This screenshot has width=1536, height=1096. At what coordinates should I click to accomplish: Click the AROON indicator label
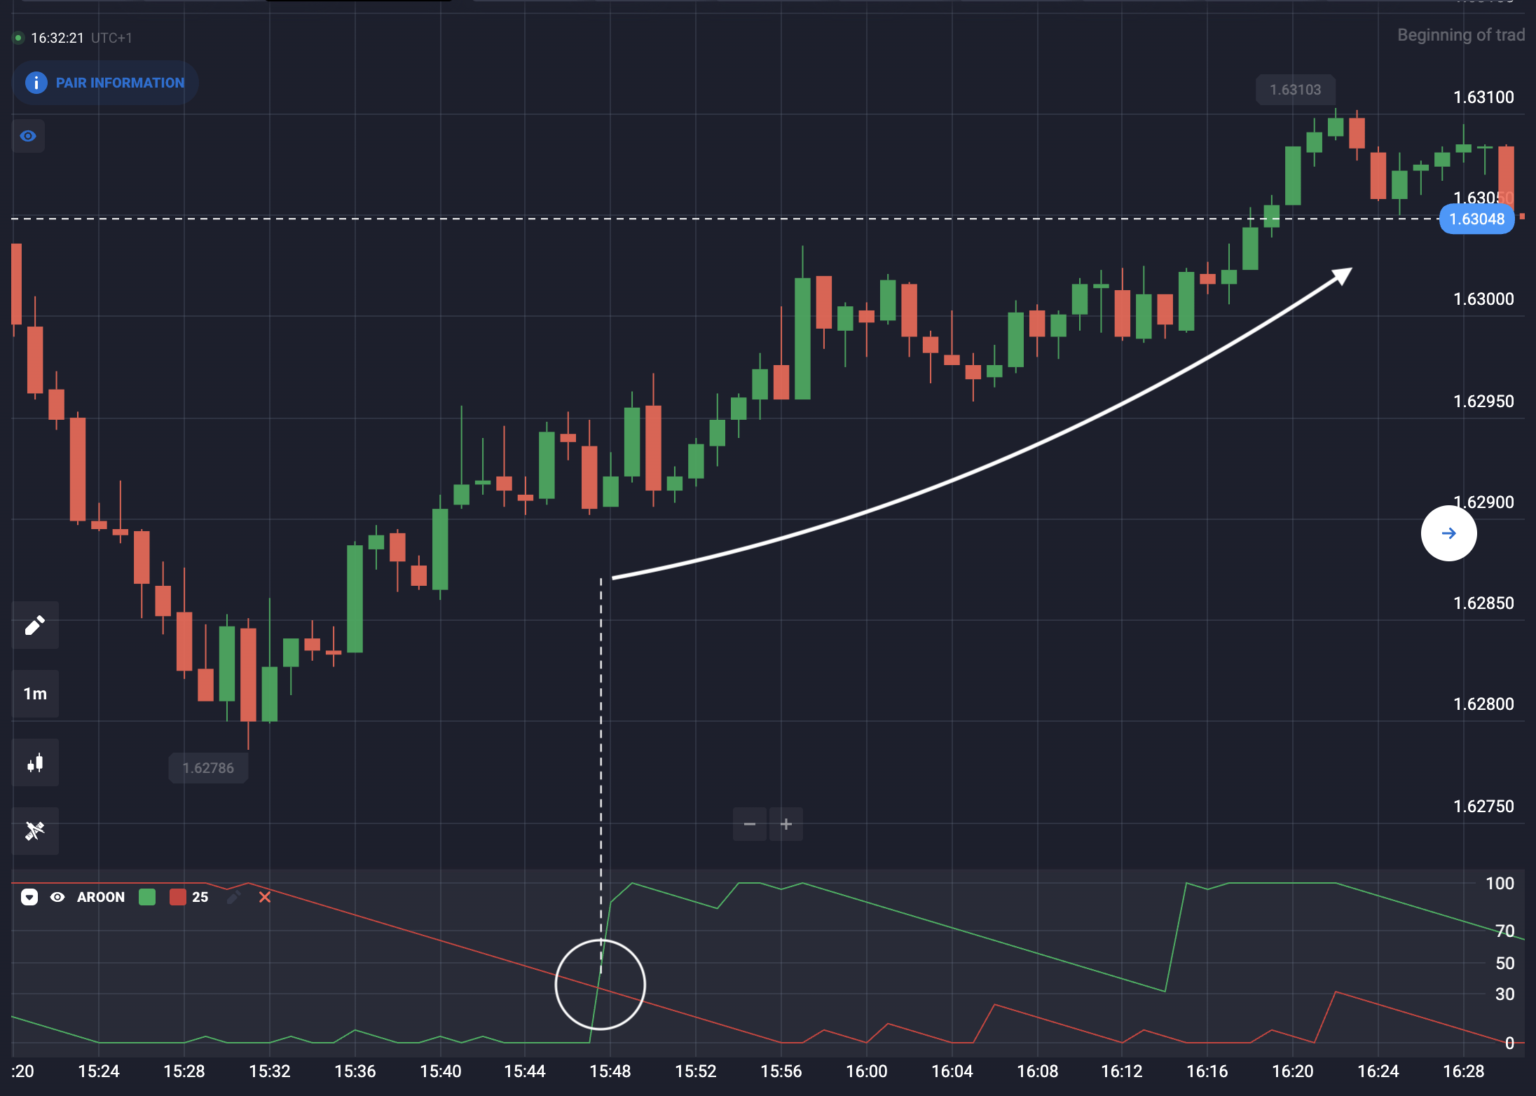click(x=101, y=897)
